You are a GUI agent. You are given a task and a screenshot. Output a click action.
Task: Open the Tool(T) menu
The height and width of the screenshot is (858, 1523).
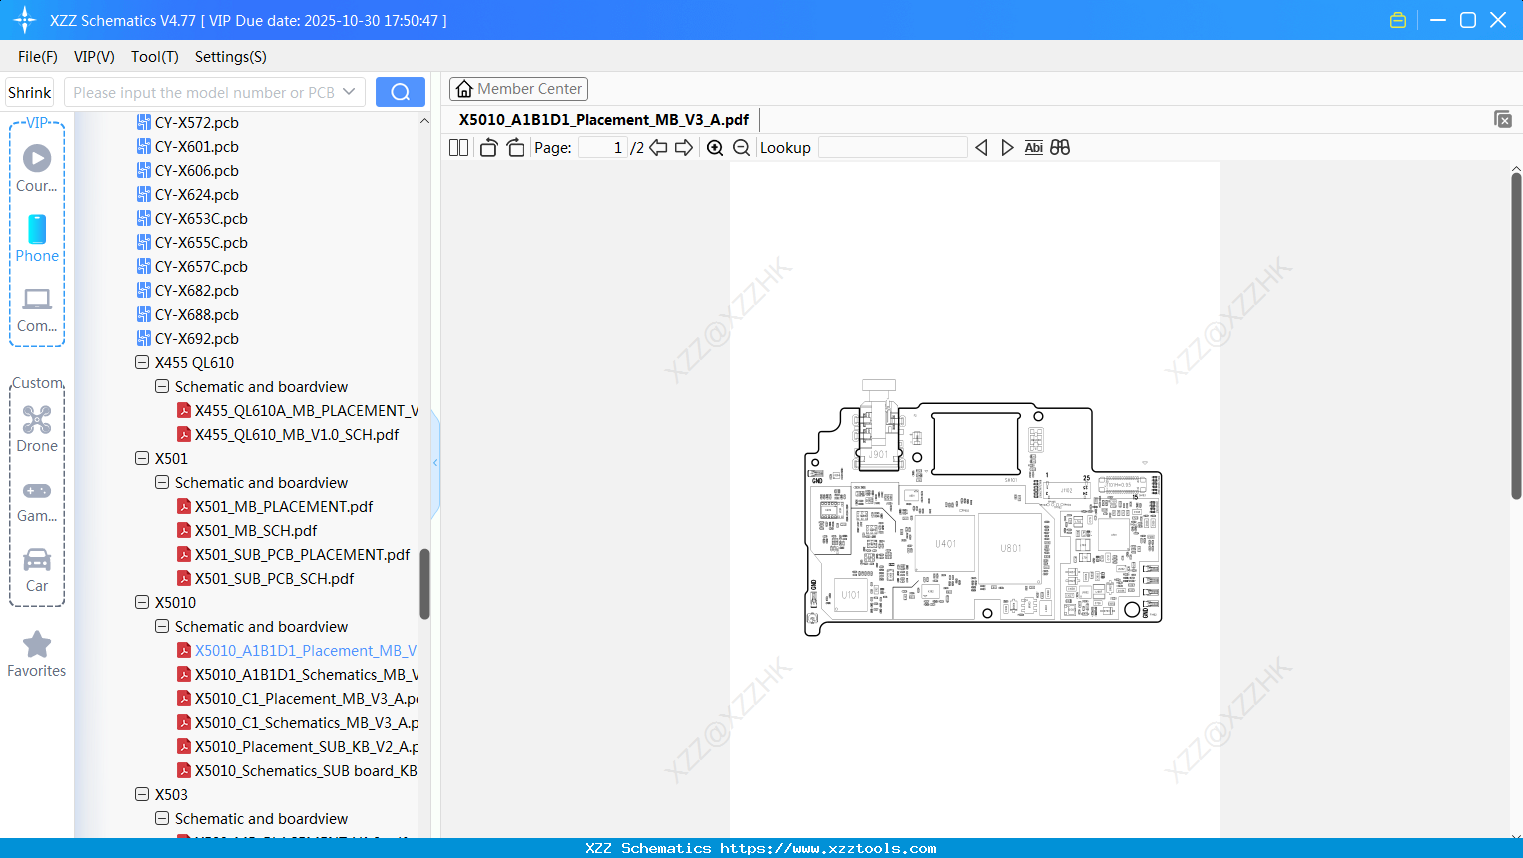pos(154,57)
